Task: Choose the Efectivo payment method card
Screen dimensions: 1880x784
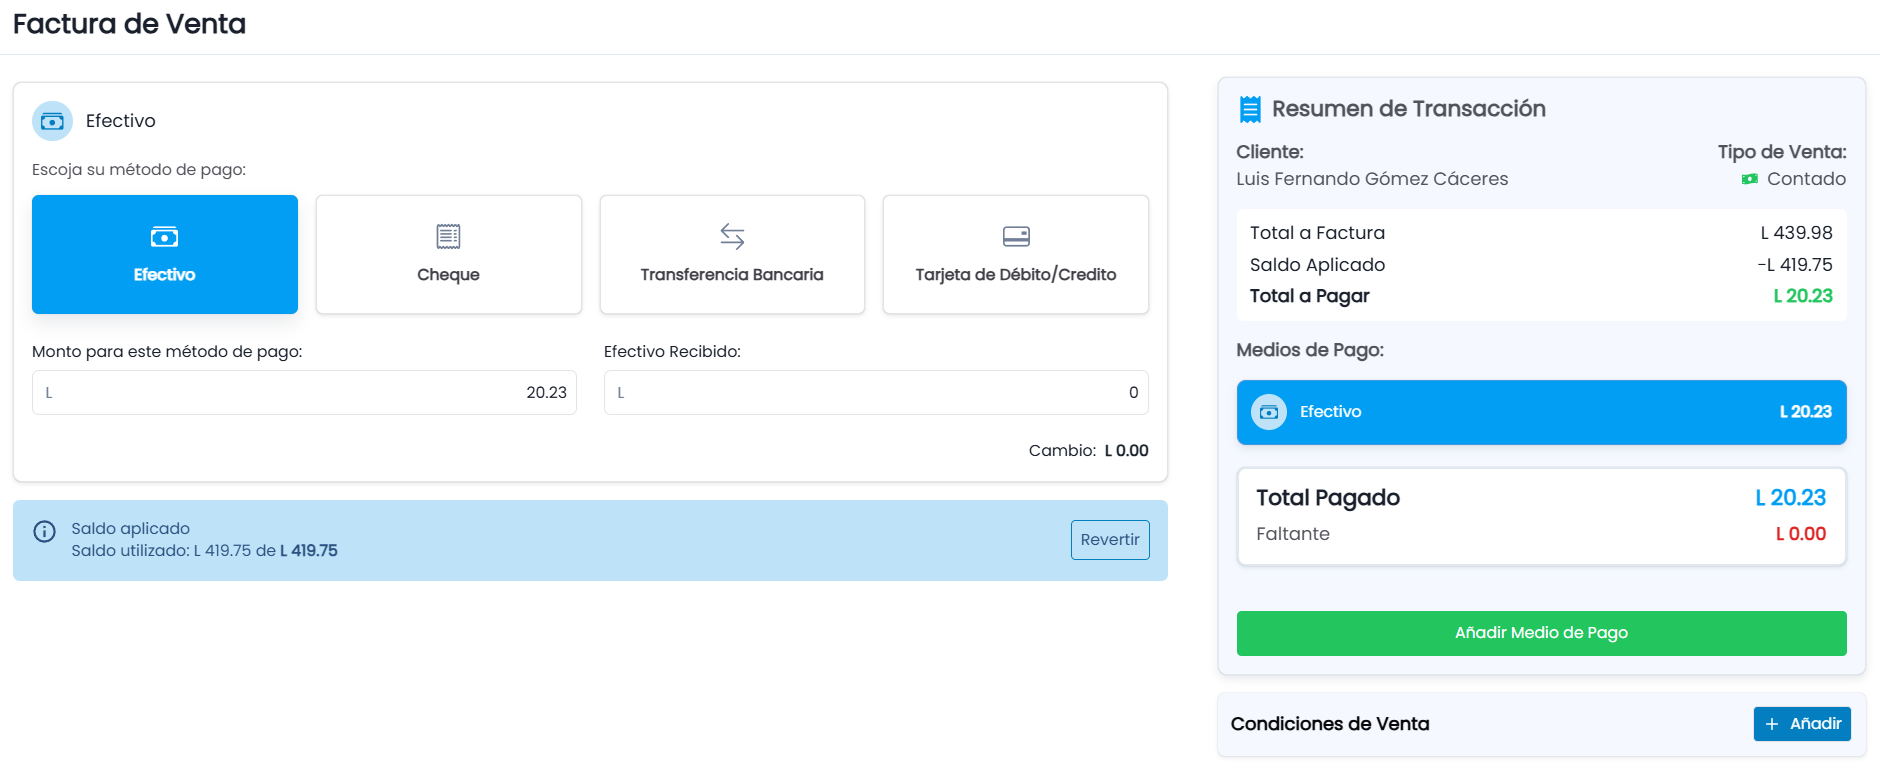Action: pyautogui.click(x=165, y=254)
